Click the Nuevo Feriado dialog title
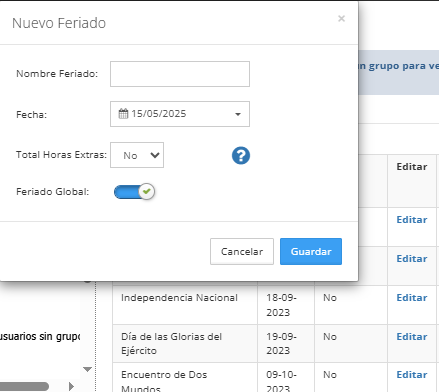 point(59,23)
